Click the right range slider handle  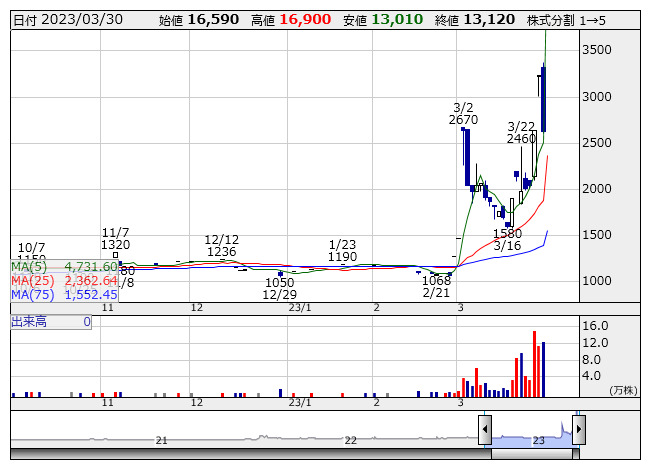578,431
